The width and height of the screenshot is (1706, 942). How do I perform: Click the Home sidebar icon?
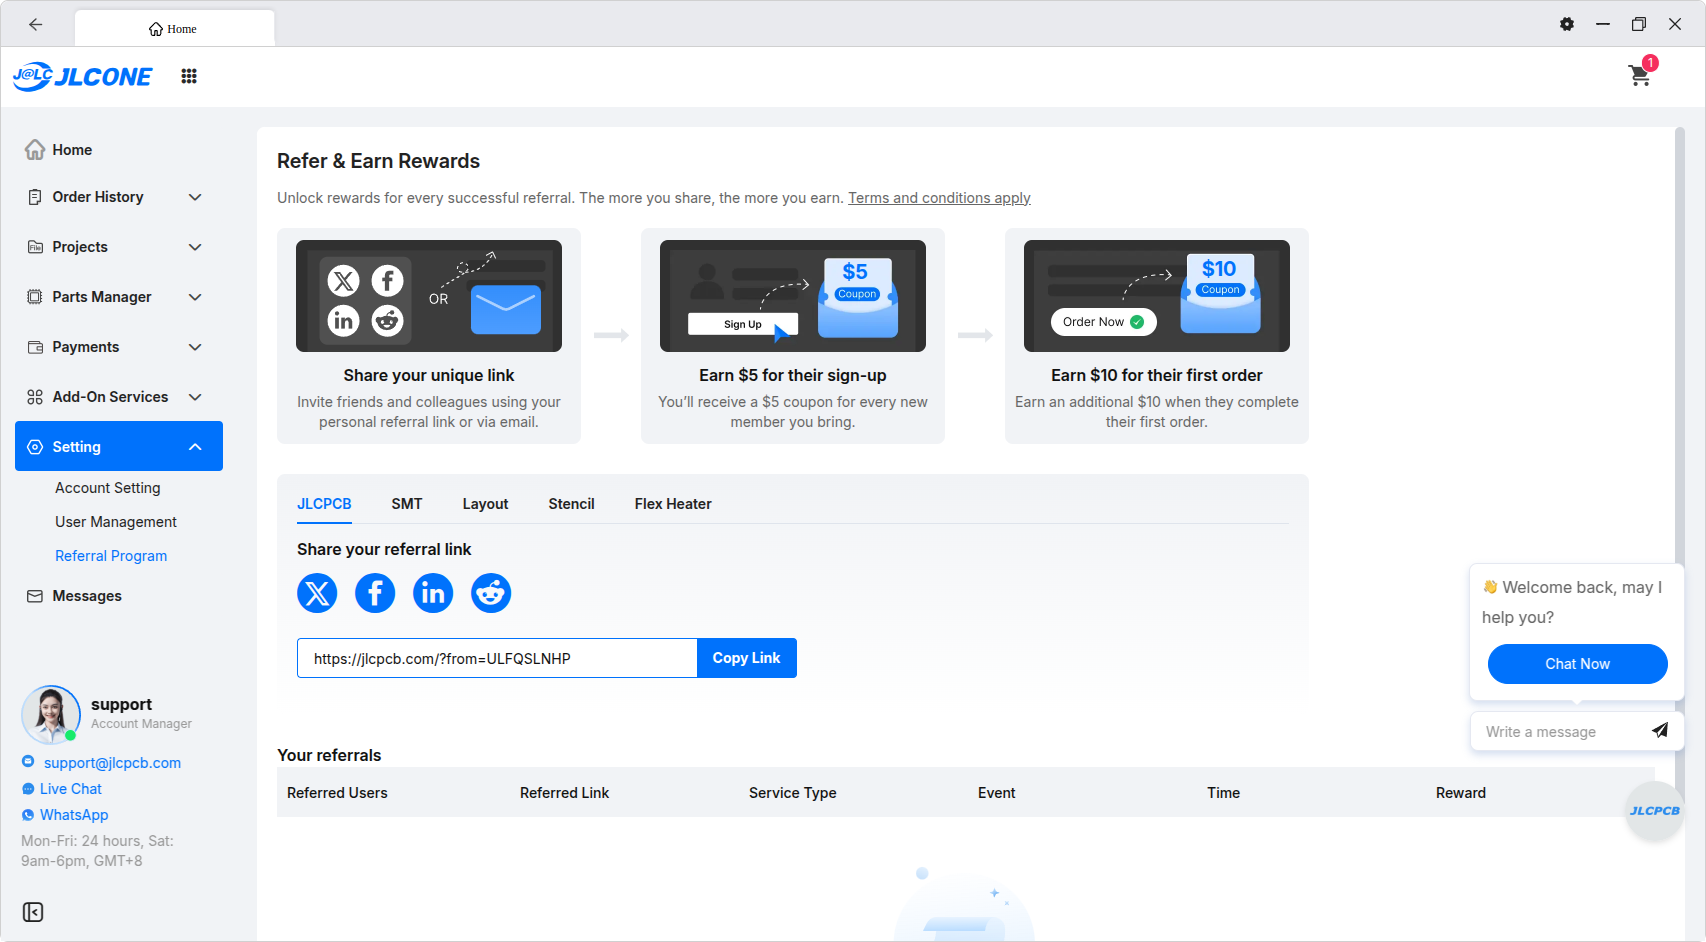pos(35,150)
